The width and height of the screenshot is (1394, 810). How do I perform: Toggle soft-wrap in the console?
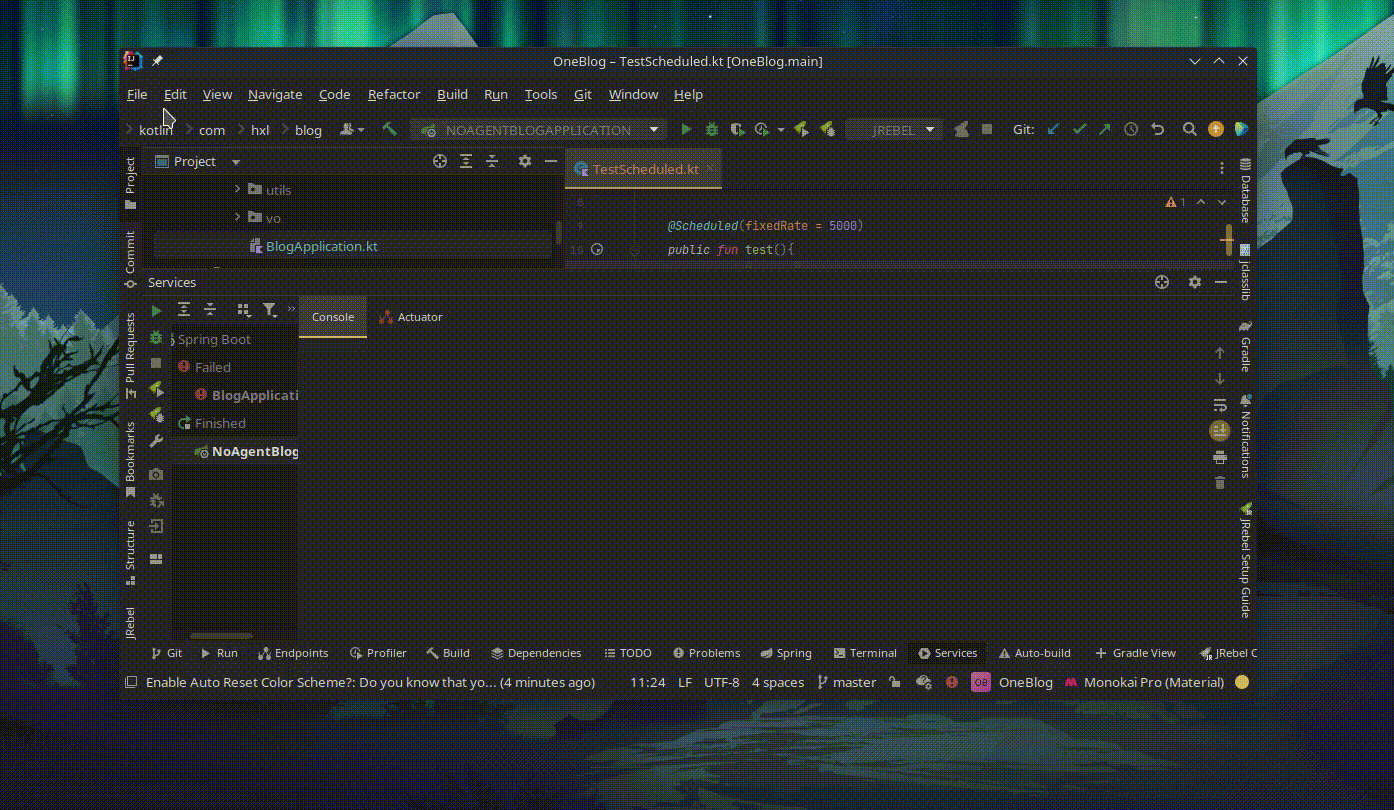(x=1219, y=405)
